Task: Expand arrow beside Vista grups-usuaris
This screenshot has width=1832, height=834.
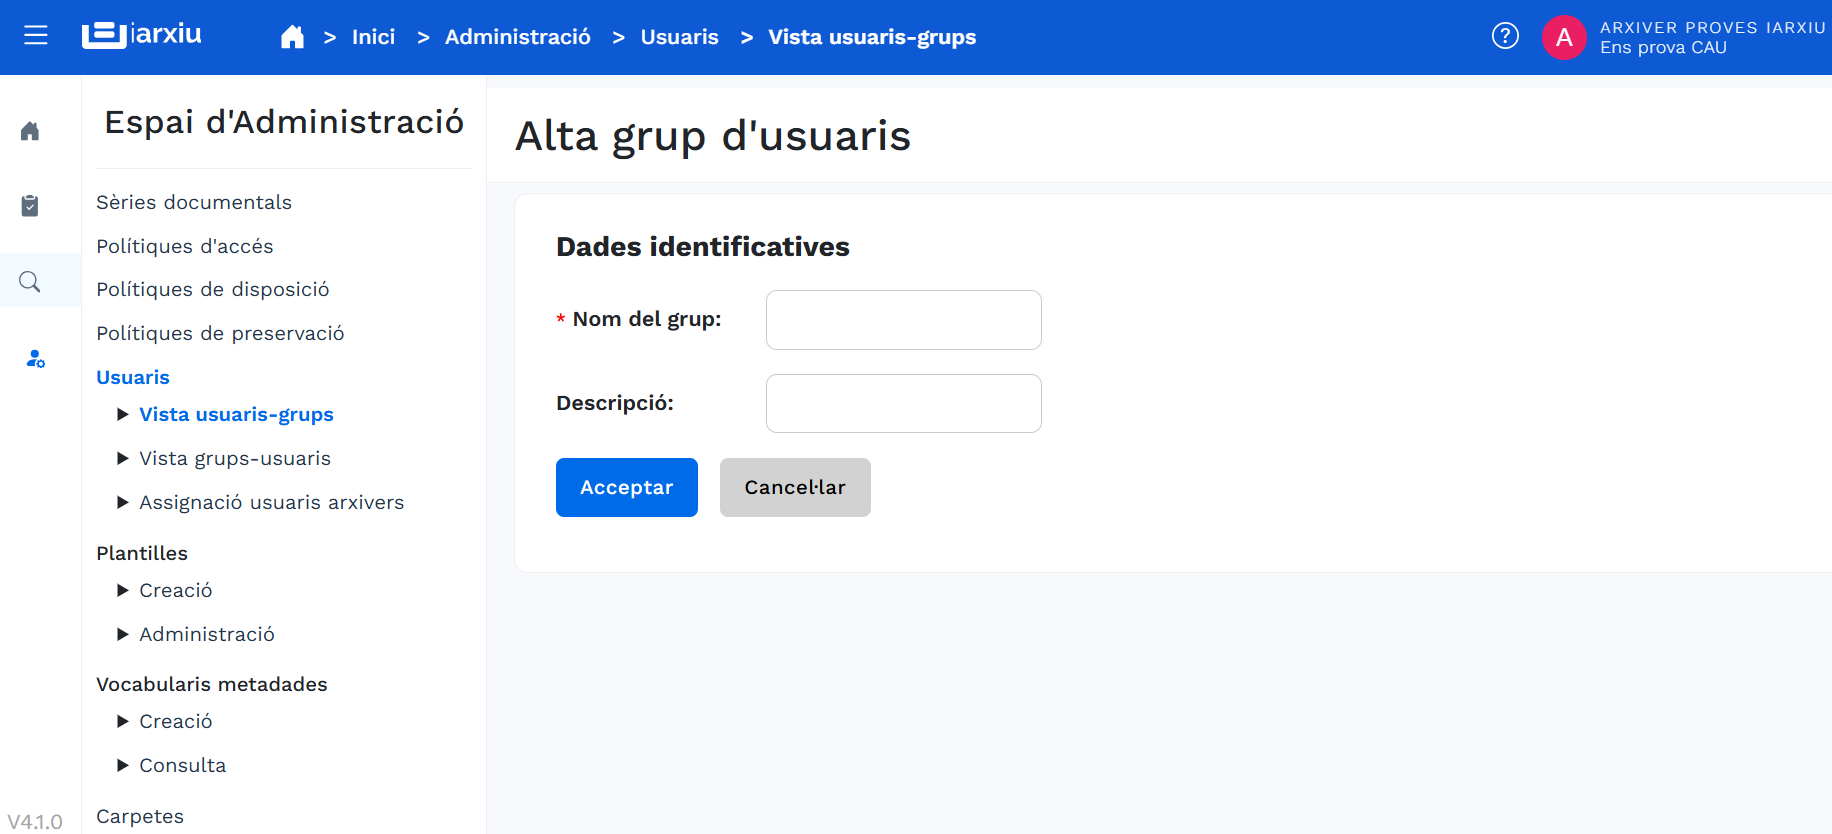Action: tap(123, 458)
